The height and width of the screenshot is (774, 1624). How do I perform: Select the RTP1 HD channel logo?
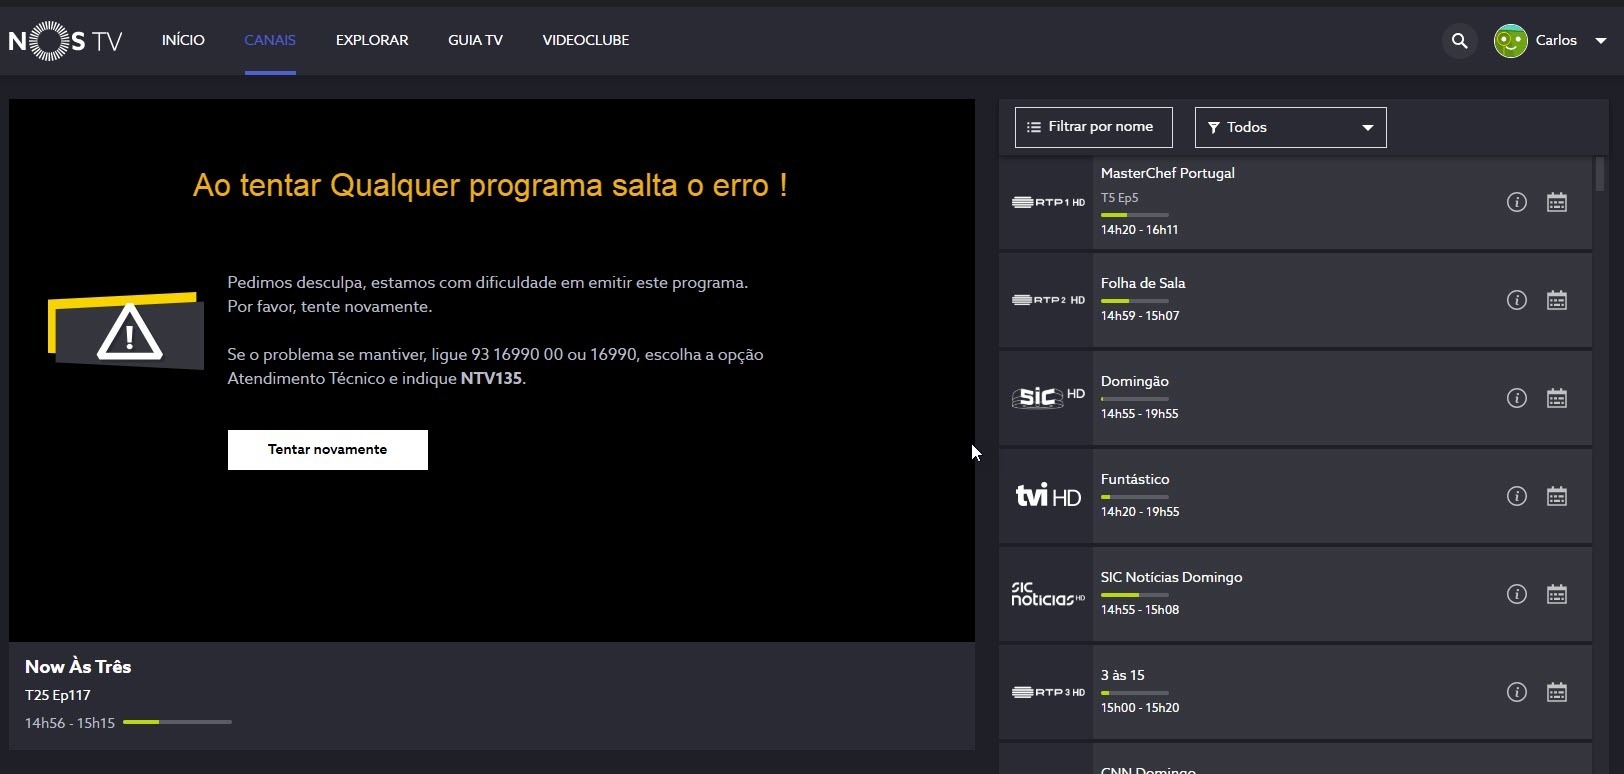pyautogui.click(x=1047, y=202)
